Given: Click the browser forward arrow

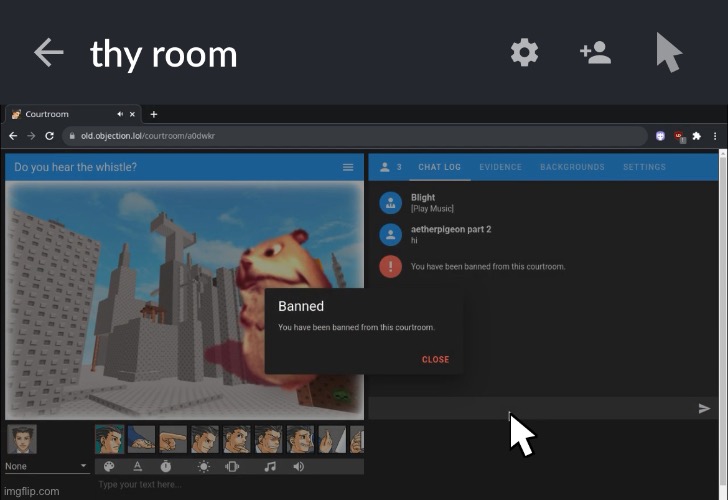Looking at the screenshot, I should click(31, 136).
